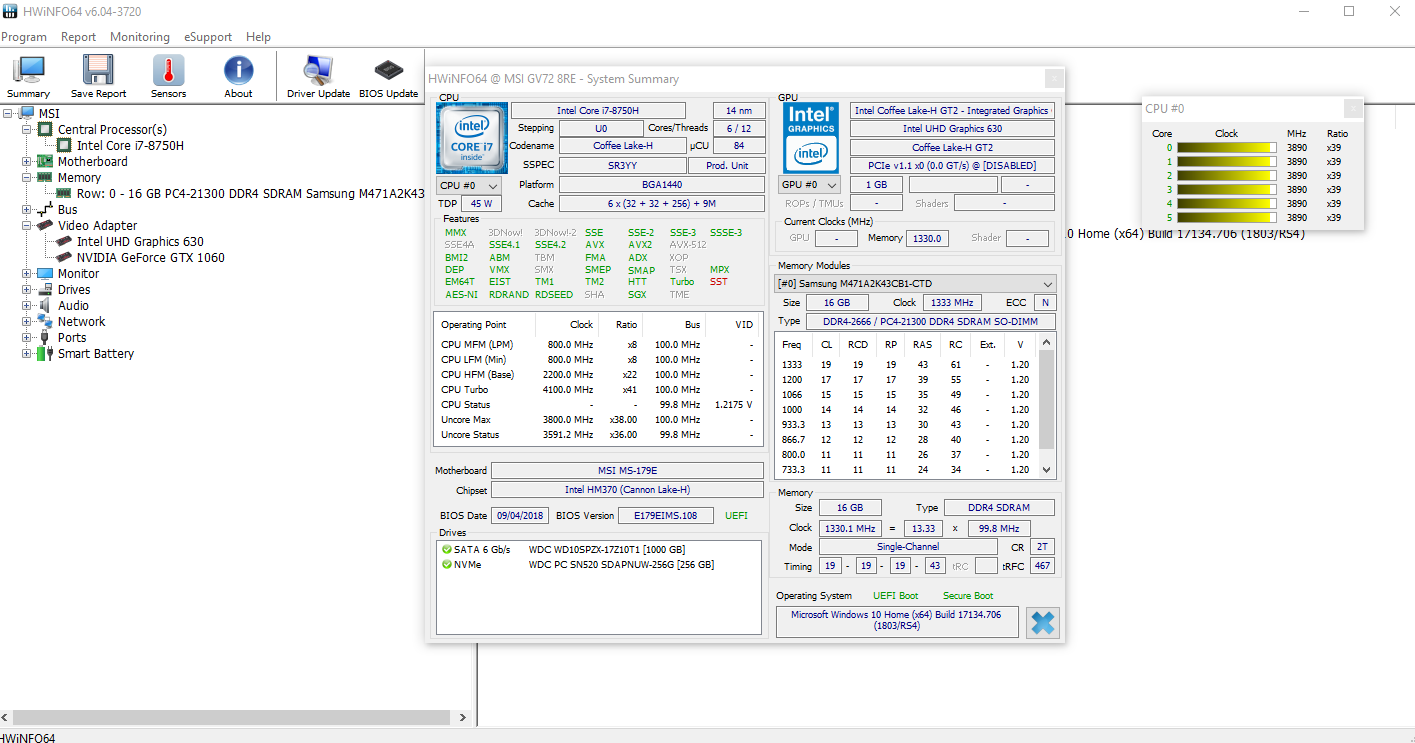Click the Smart Battery icon

(44, 353)
